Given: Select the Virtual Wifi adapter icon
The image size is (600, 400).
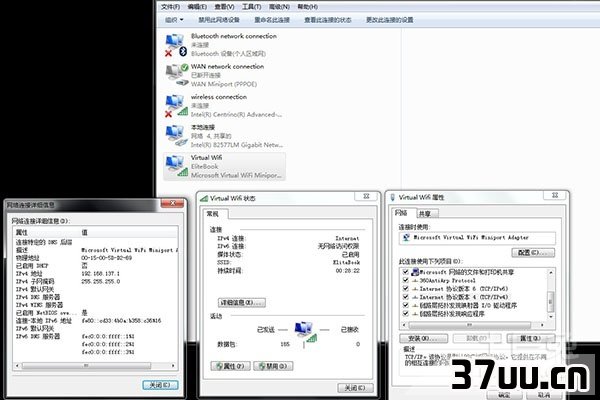Looking at the screenshot, I should pyautogui.click(x=176, y=166).
